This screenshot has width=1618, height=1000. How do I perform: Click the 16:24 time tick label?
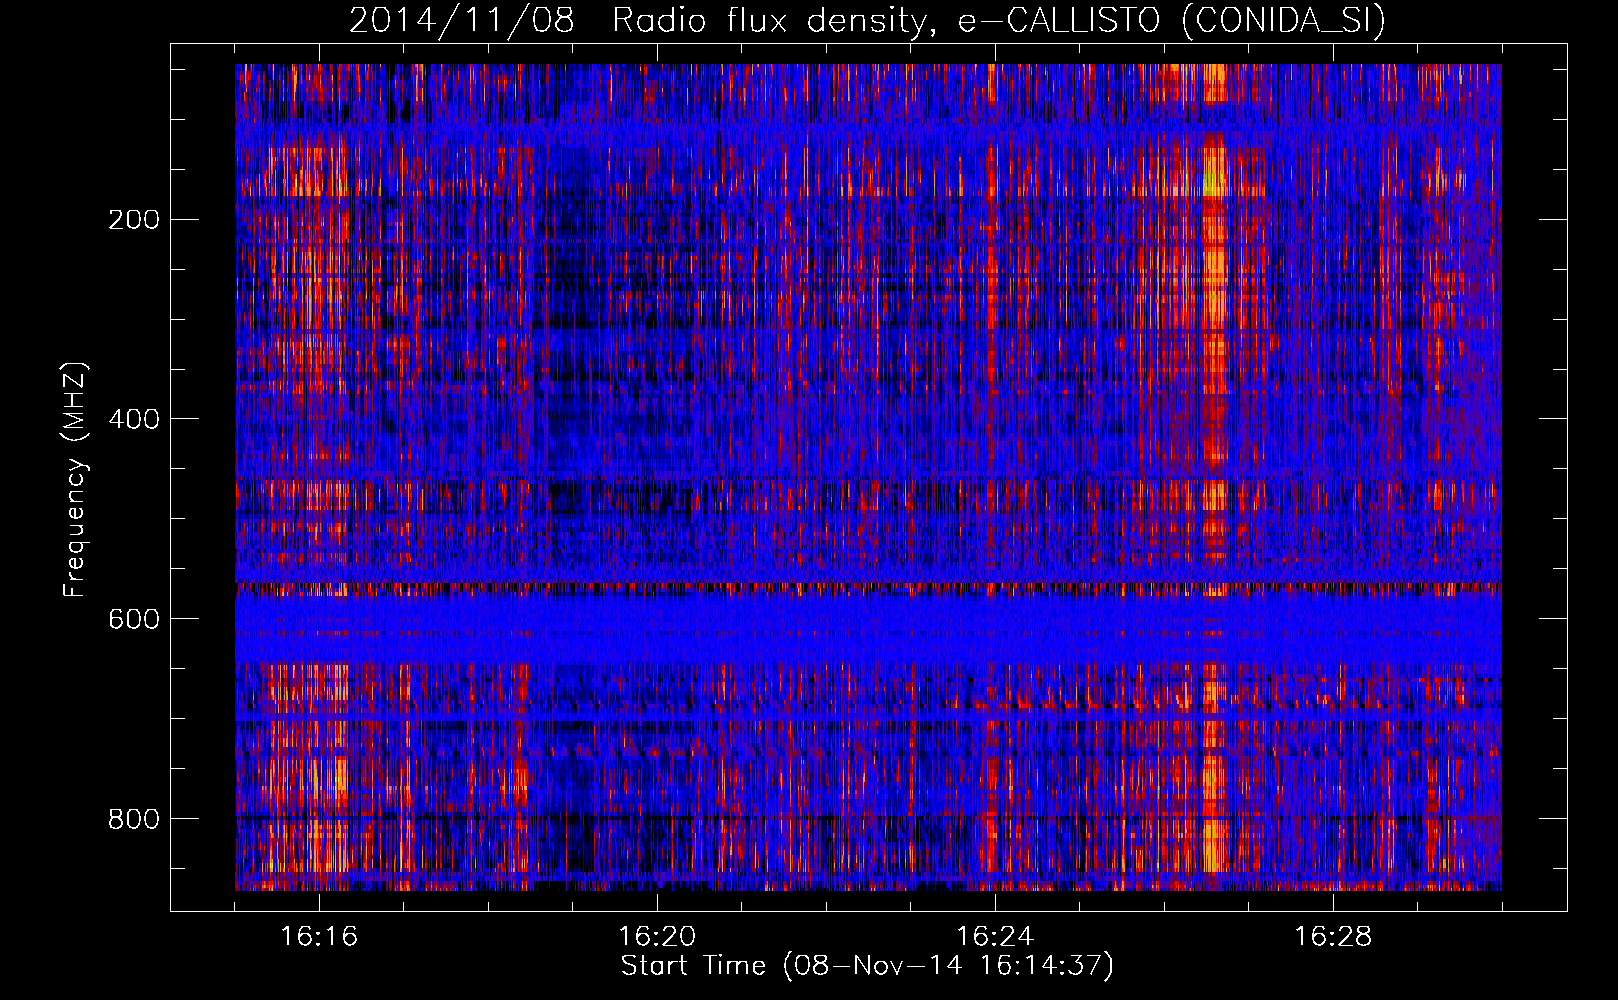tap(995, 937)
